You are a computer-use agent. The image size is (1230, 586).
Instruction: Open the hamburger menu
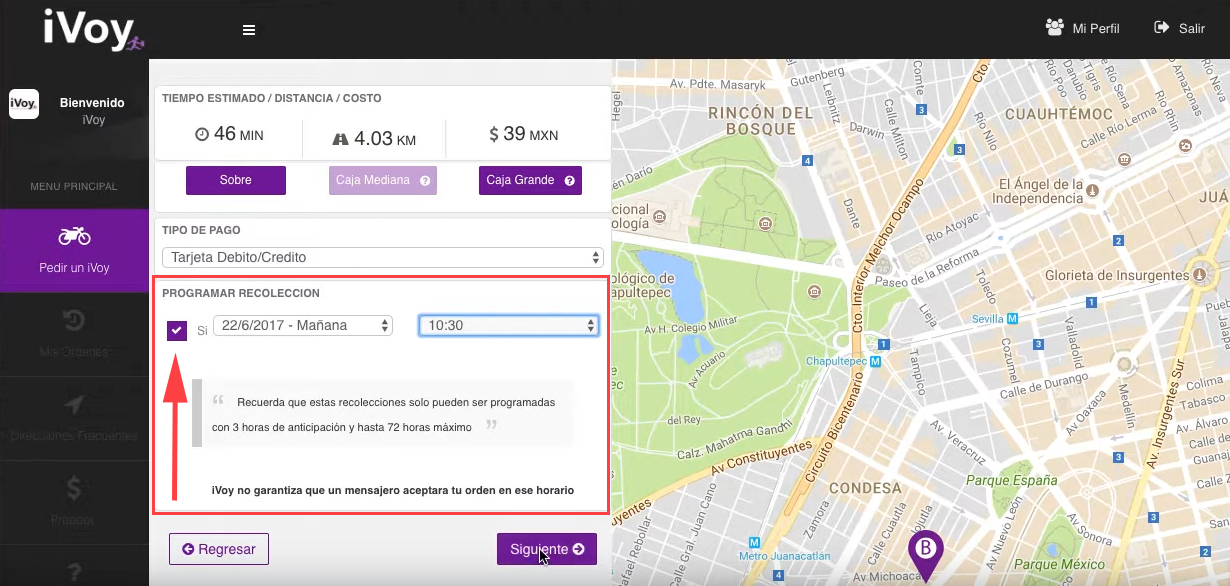coord(249,30)
